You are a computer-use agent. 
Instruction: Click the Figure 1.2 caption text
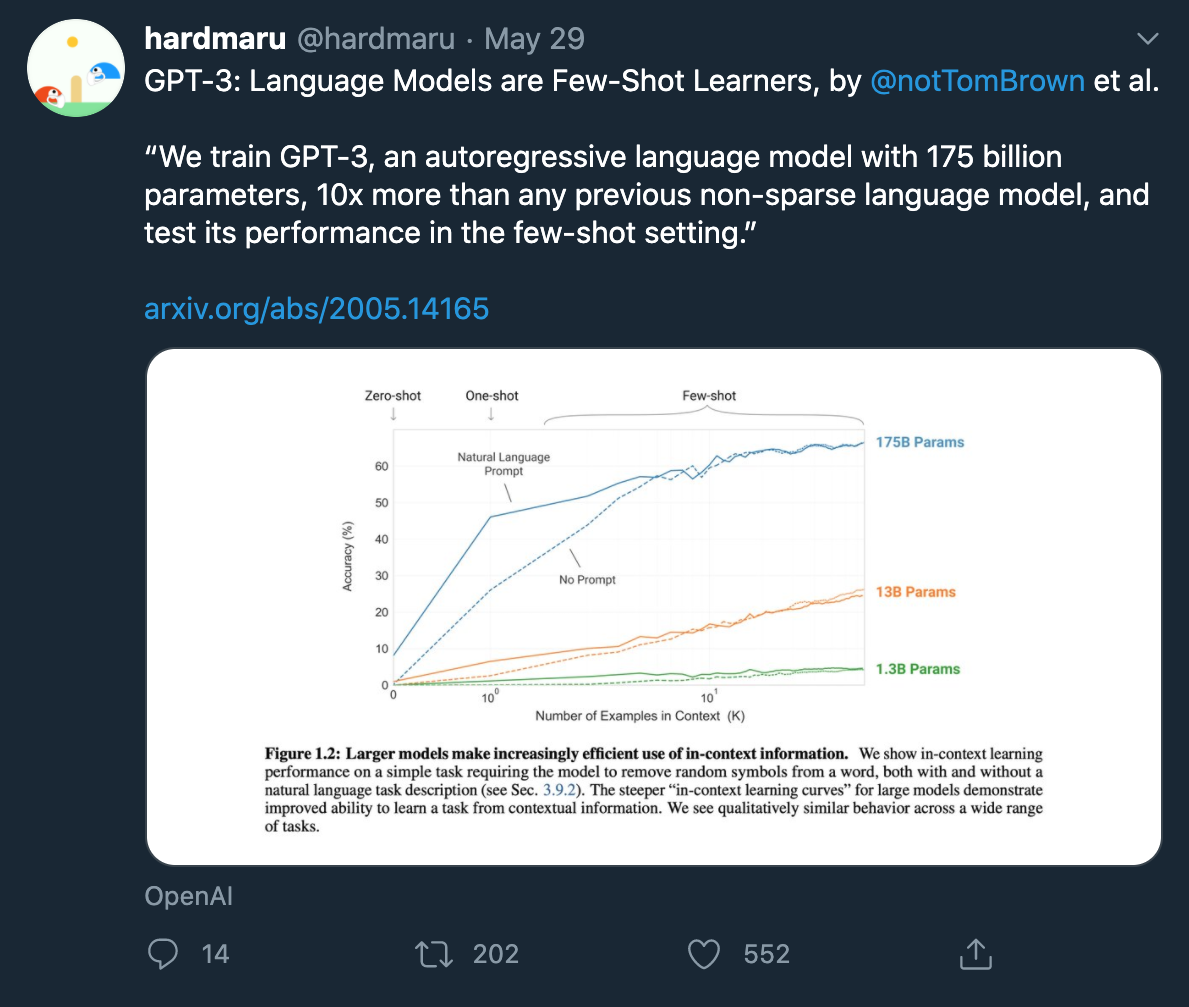click(654, 790)
